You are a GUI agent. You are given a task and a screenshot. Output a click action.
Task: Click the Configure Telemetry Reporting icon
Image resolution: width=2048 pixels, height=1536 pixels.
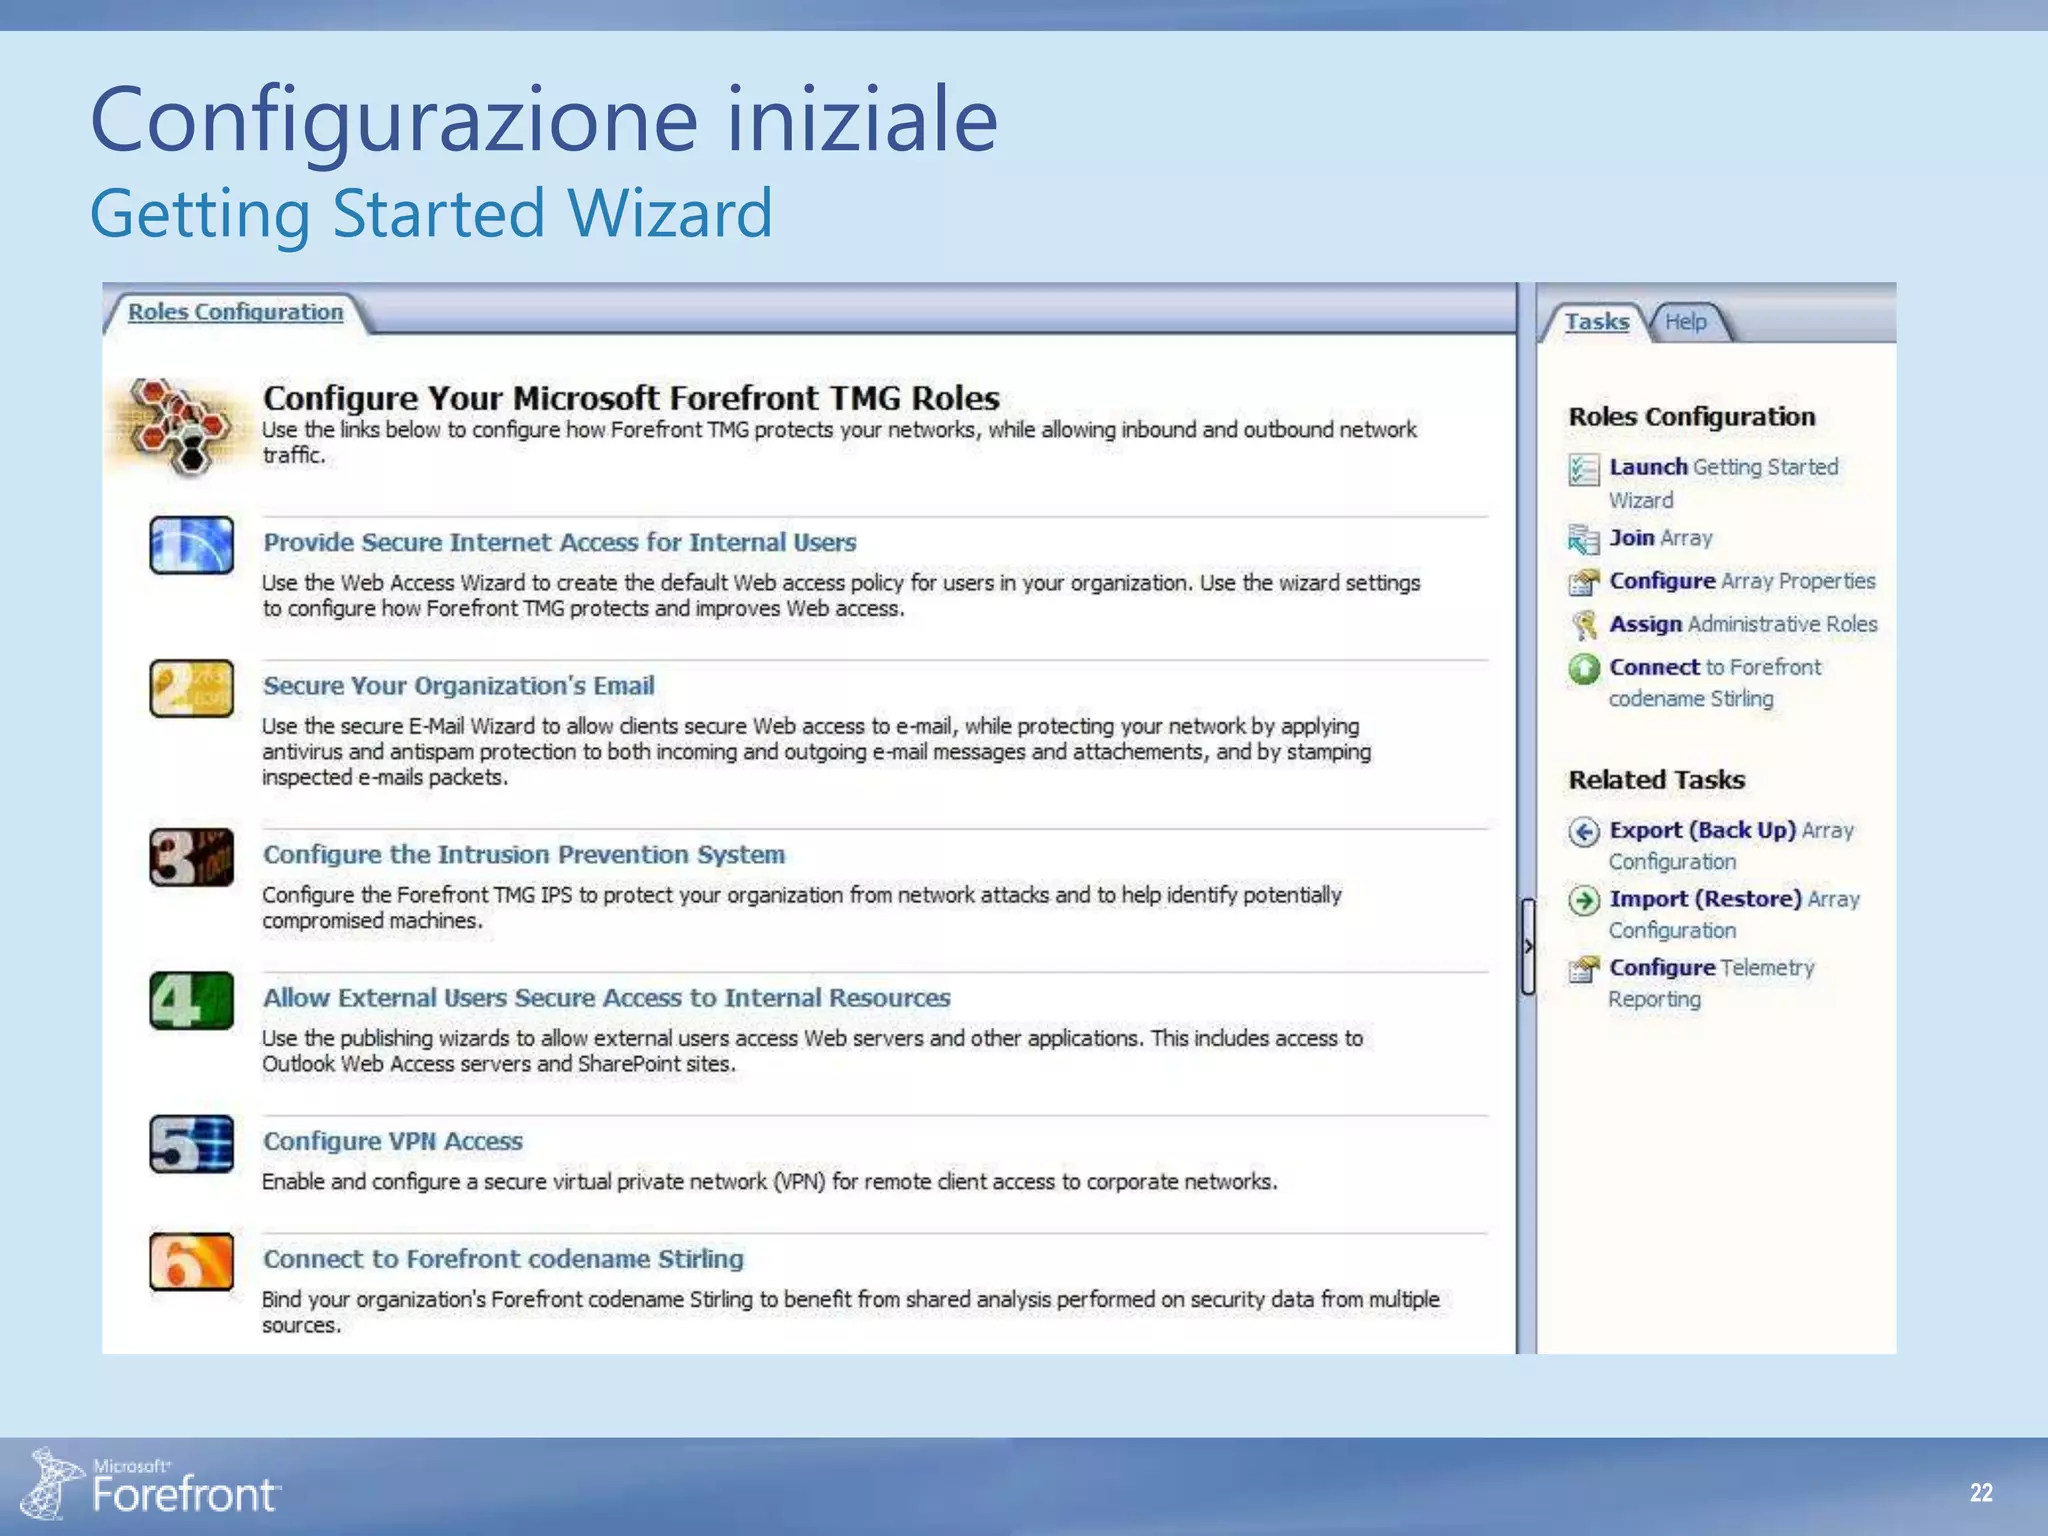[1584, 969]
